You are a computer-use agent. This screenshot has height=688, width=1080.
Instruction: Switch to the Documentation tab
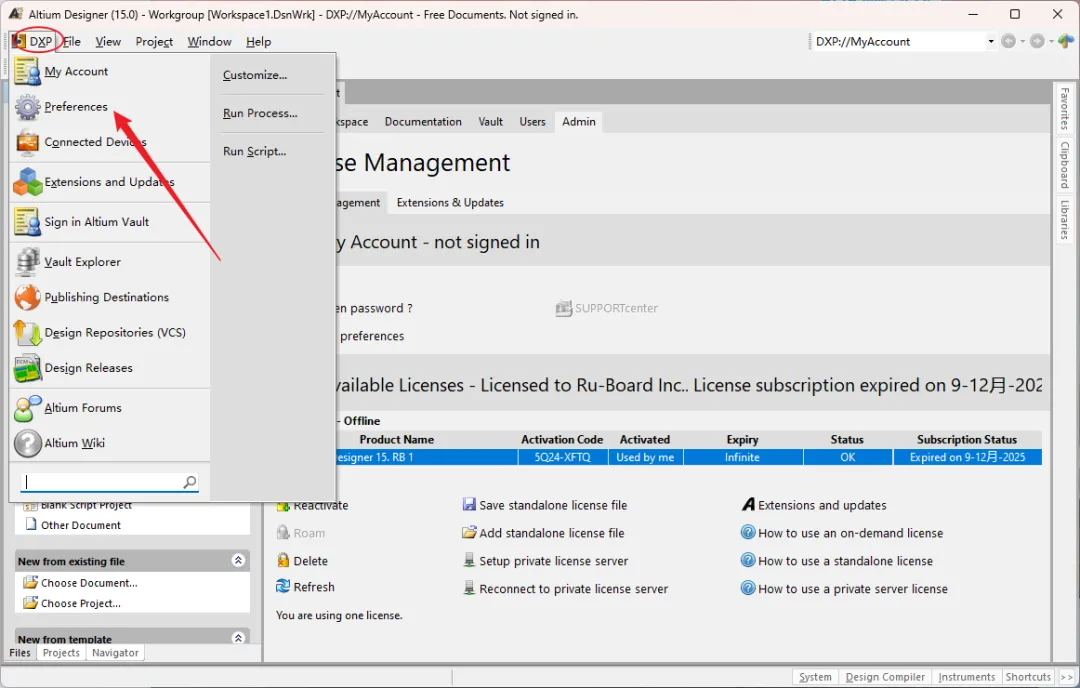tap(423, 122)
